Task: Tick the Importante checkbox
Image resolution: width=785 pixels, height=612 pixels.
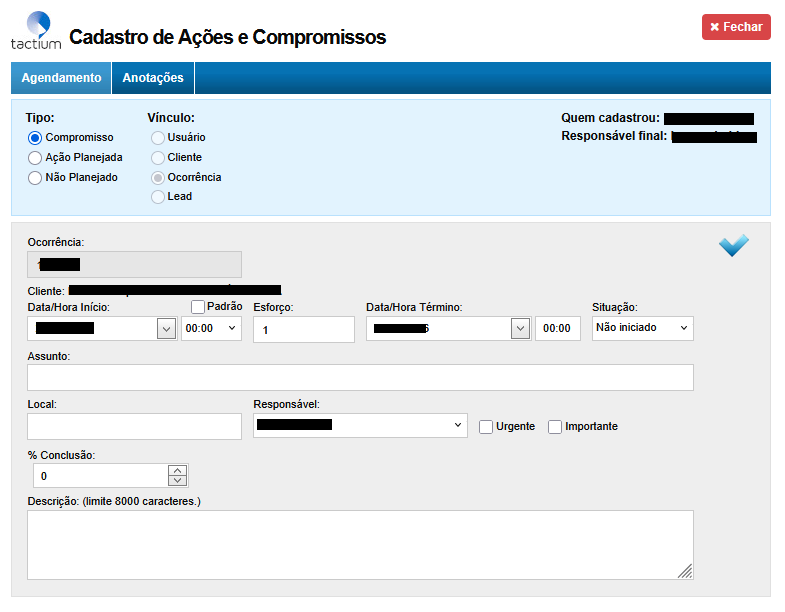Action: click(555, 427)
